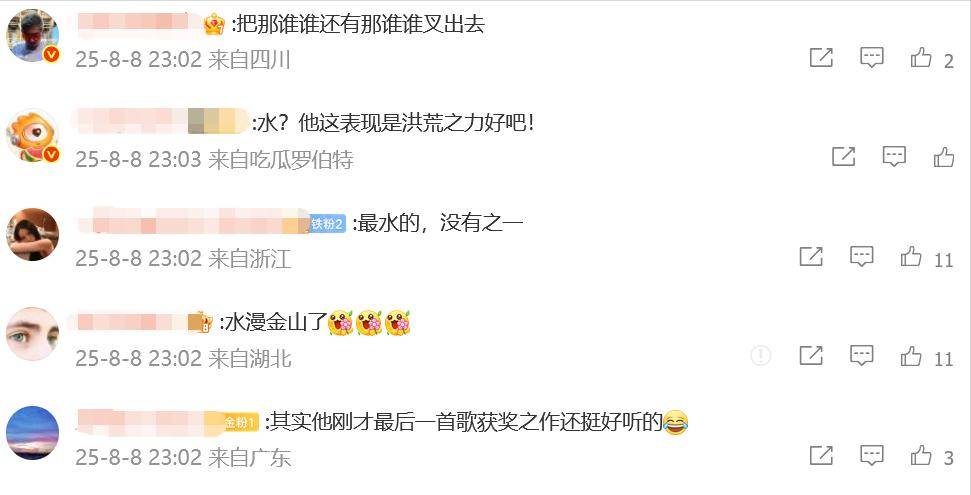Share the 最水的 comment from 浙江

(x=811, y=256)
